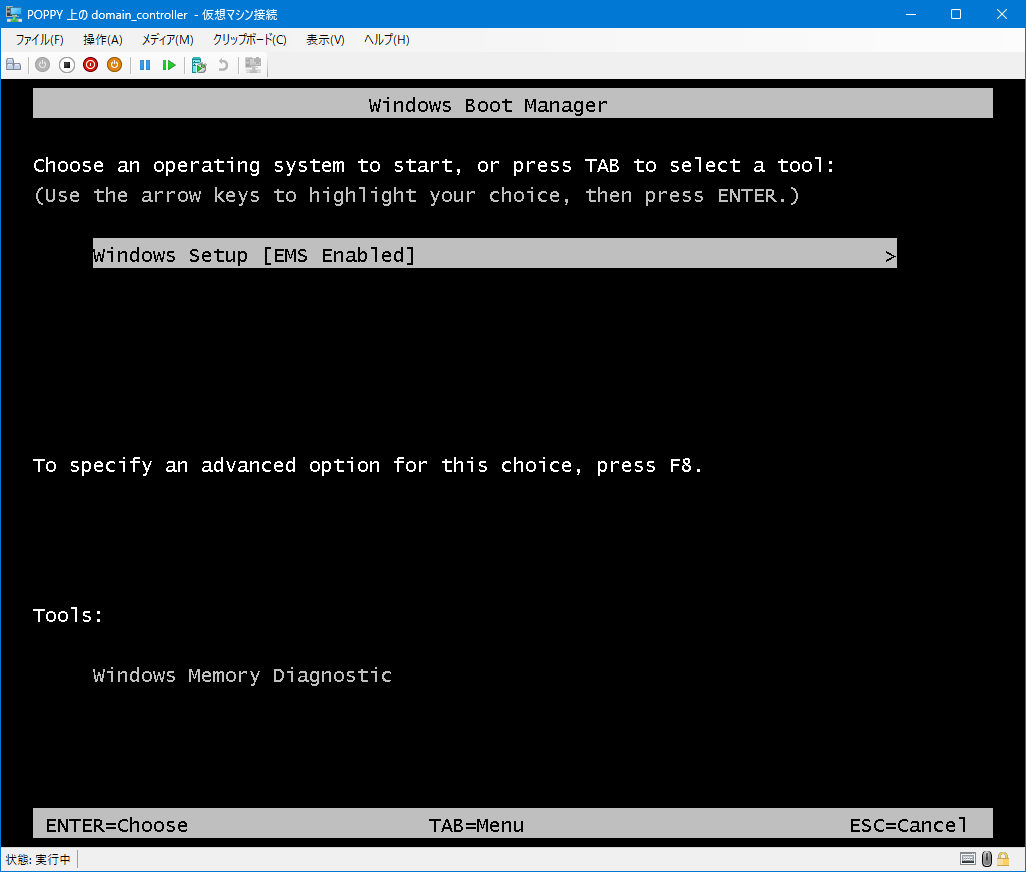Screen dimensions: 1026x872
Task: Click the mouse capture status bar icon
Action: click(987, 859)
